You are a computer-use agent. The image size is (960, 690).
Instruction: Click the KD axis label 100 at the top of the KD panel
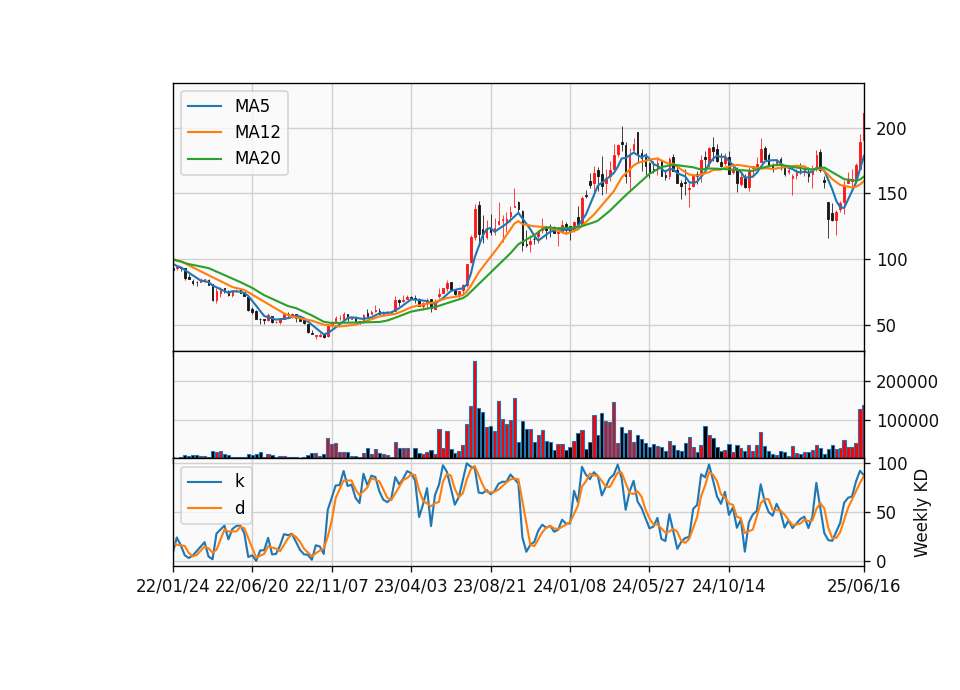coord(891,464)
